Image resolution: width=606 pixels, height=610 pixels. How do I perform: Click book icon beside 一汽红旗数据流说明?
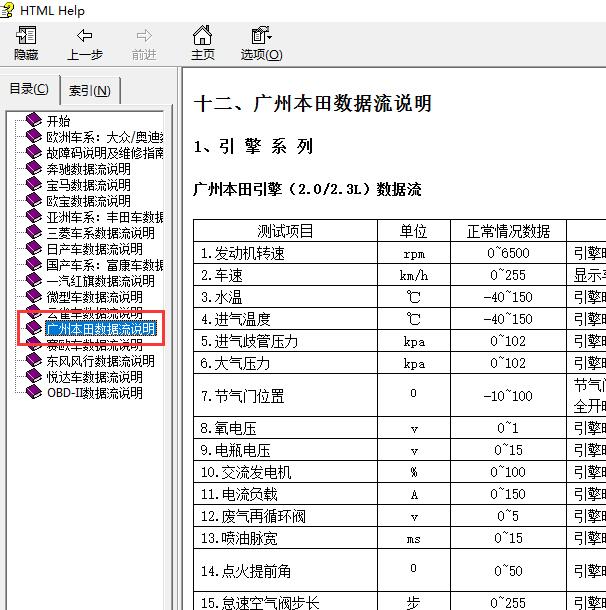coord(34,280)
